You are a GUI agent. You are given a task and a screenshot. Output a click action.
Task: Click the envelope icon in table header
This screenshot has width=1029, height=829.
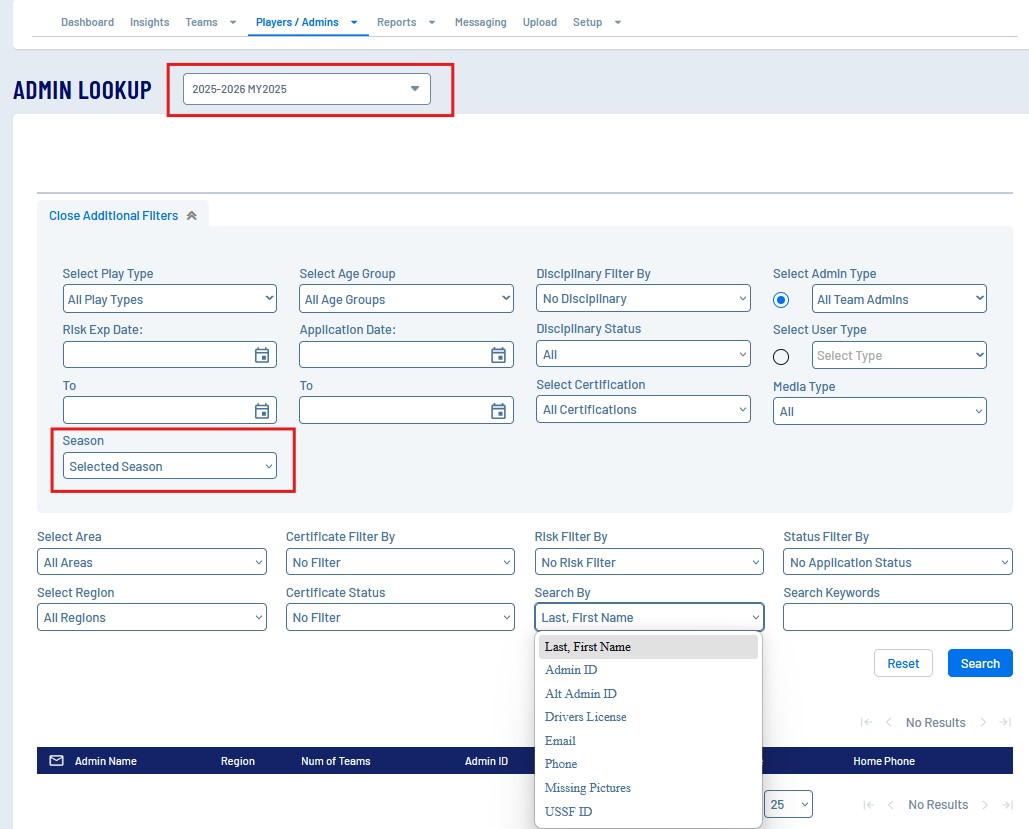point(57,761)
